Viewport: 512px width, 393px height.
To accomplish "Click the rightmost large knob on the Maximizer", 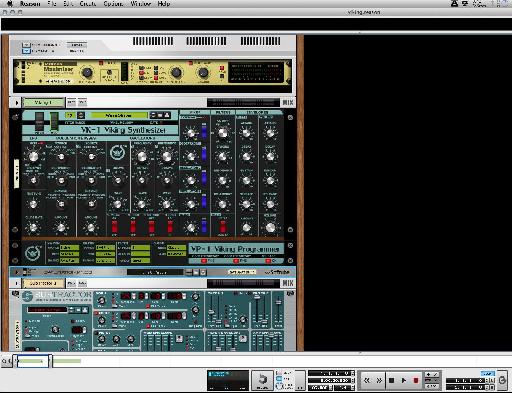I will pyautogui.click(x=203, y=72).
